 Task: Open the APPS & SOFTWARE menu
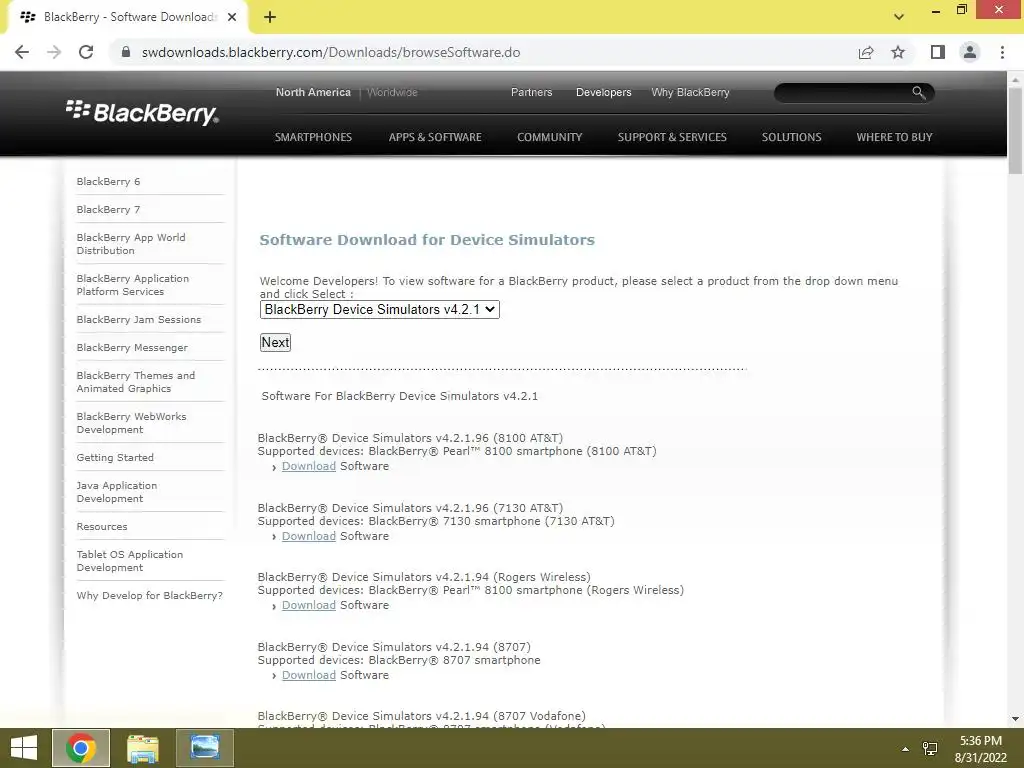tap(435, 137)
